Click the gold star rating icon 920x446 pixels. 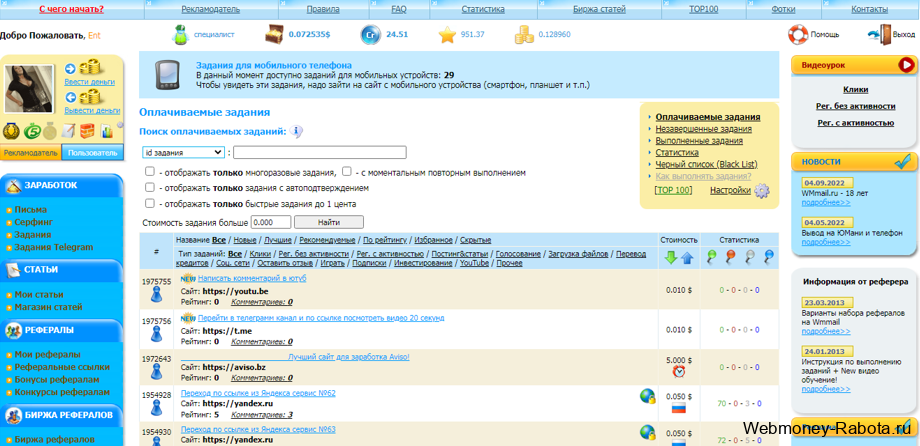pos(447,35)
